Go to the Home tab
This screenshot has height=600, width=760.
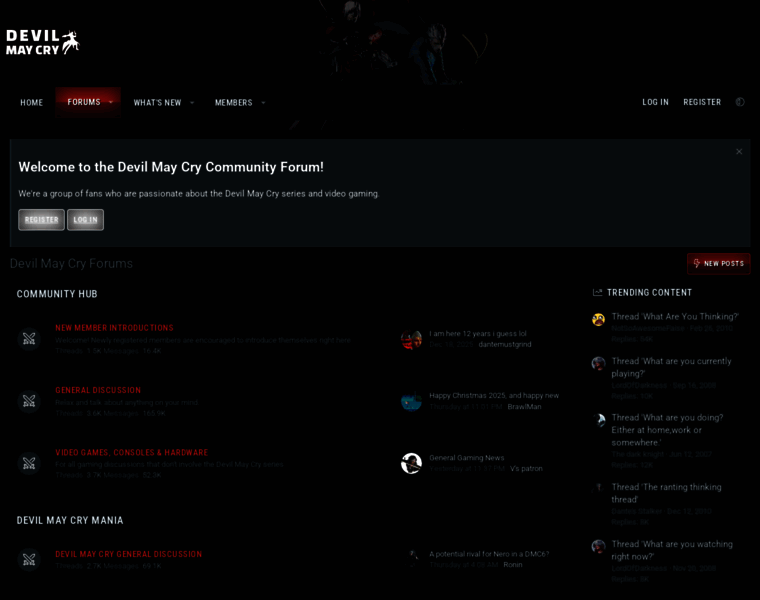click(x=32, y=103)
